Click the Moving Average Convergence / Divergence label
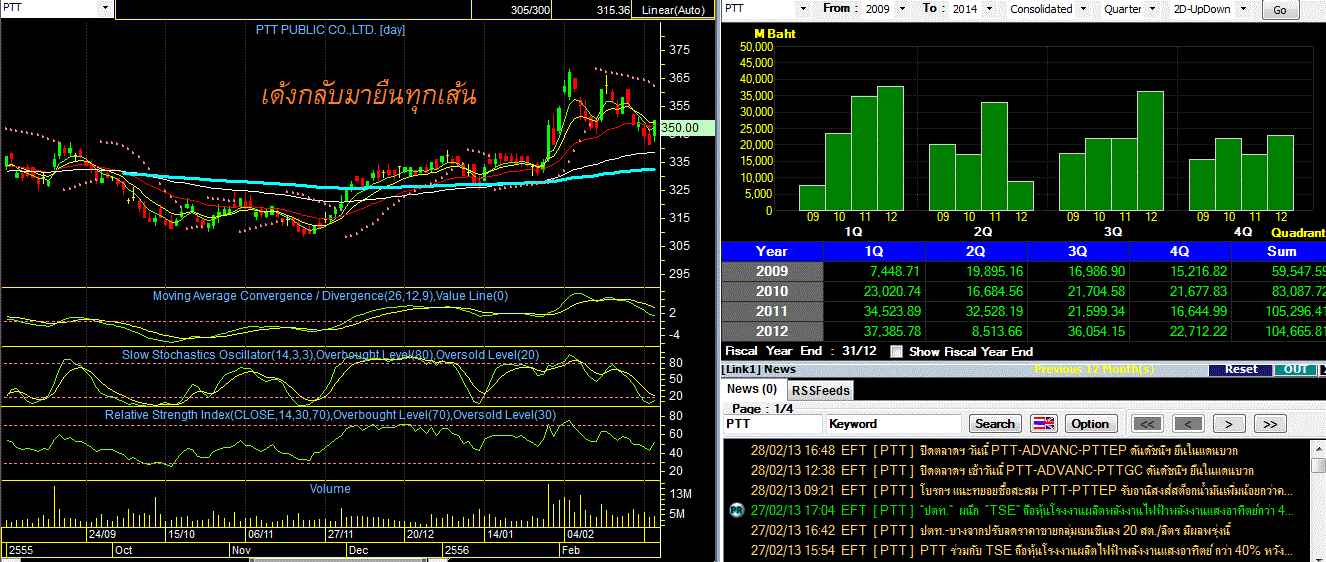The height and width of the screenshot is (562, 1326). [x=330, y=295]
